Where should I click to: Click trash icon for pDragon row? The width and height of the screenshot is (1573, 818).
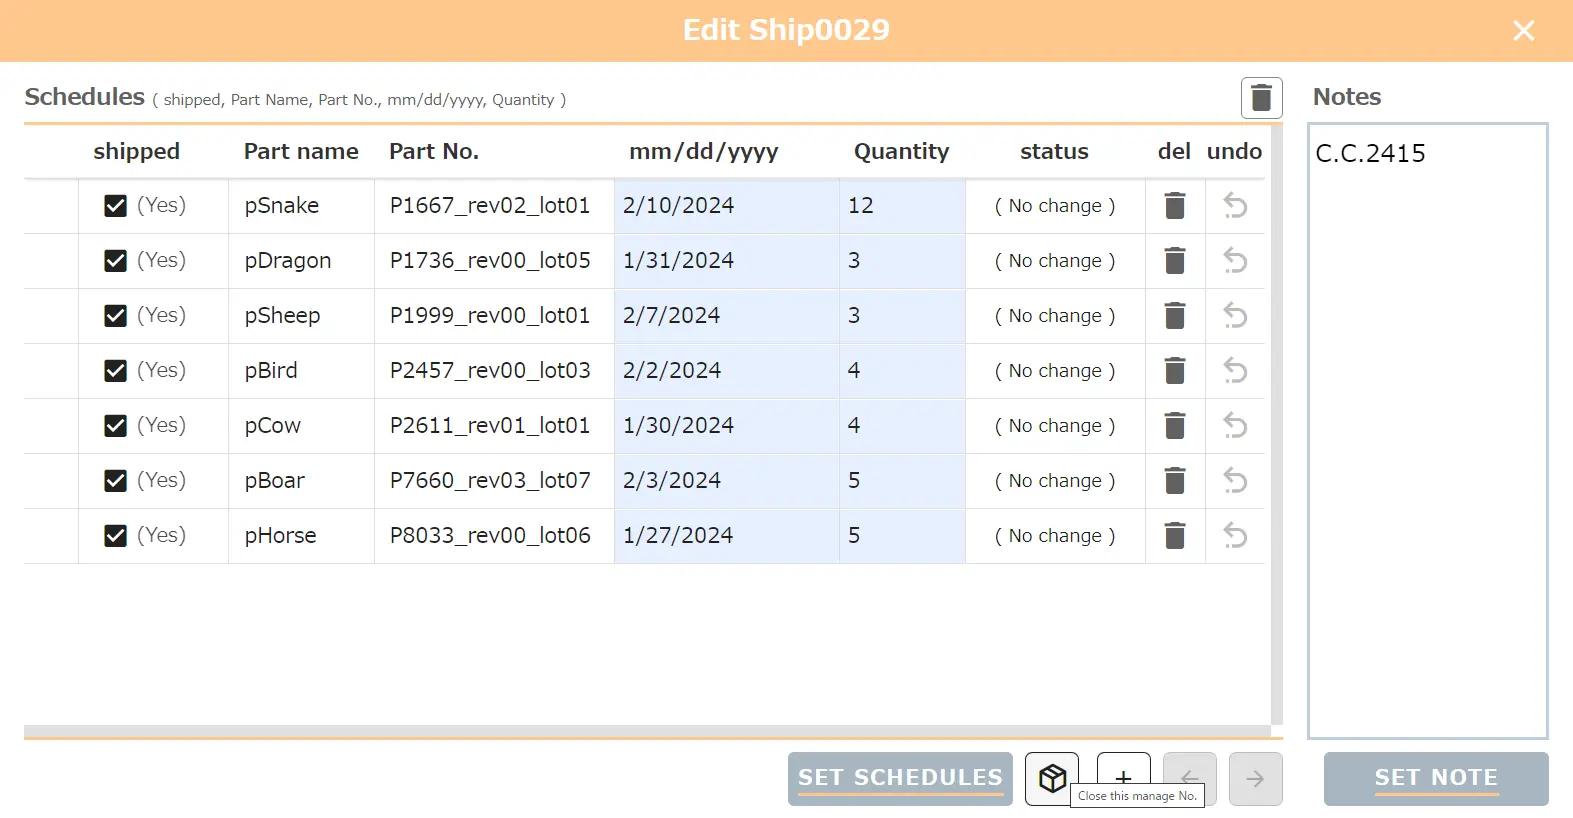(1175, 261)
